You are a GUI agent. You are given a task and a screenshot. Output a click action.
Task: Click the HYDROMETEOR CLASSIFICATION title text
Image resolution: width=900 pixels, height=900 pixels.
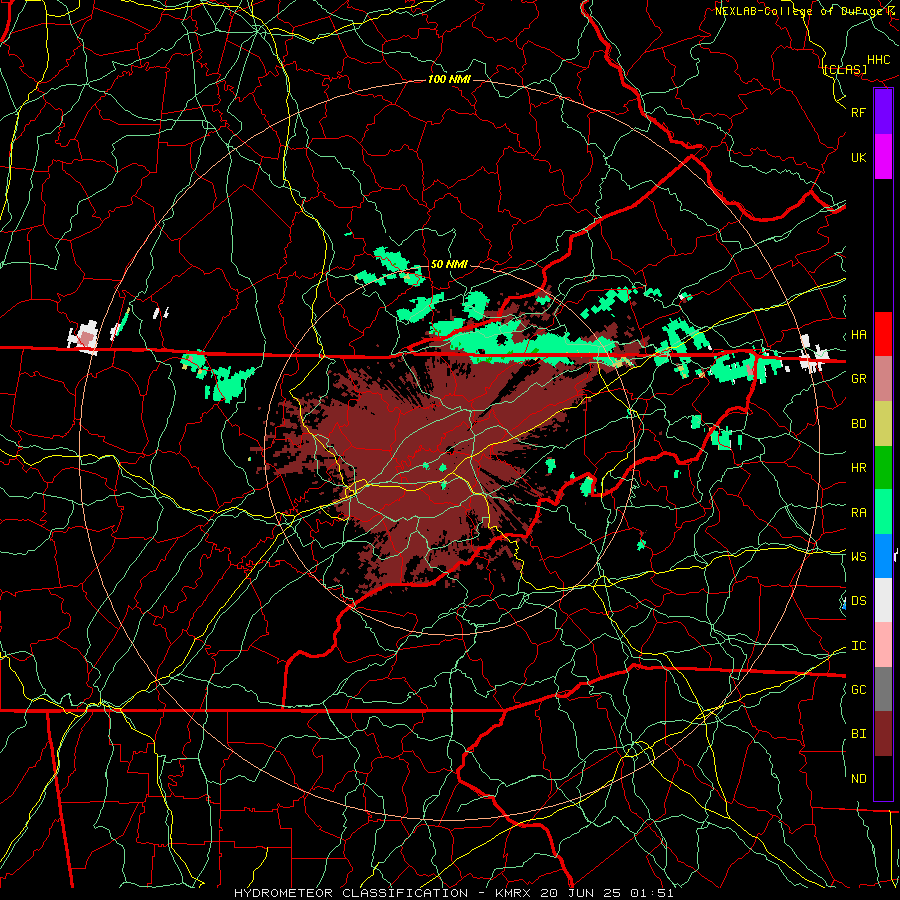(351, 893)
